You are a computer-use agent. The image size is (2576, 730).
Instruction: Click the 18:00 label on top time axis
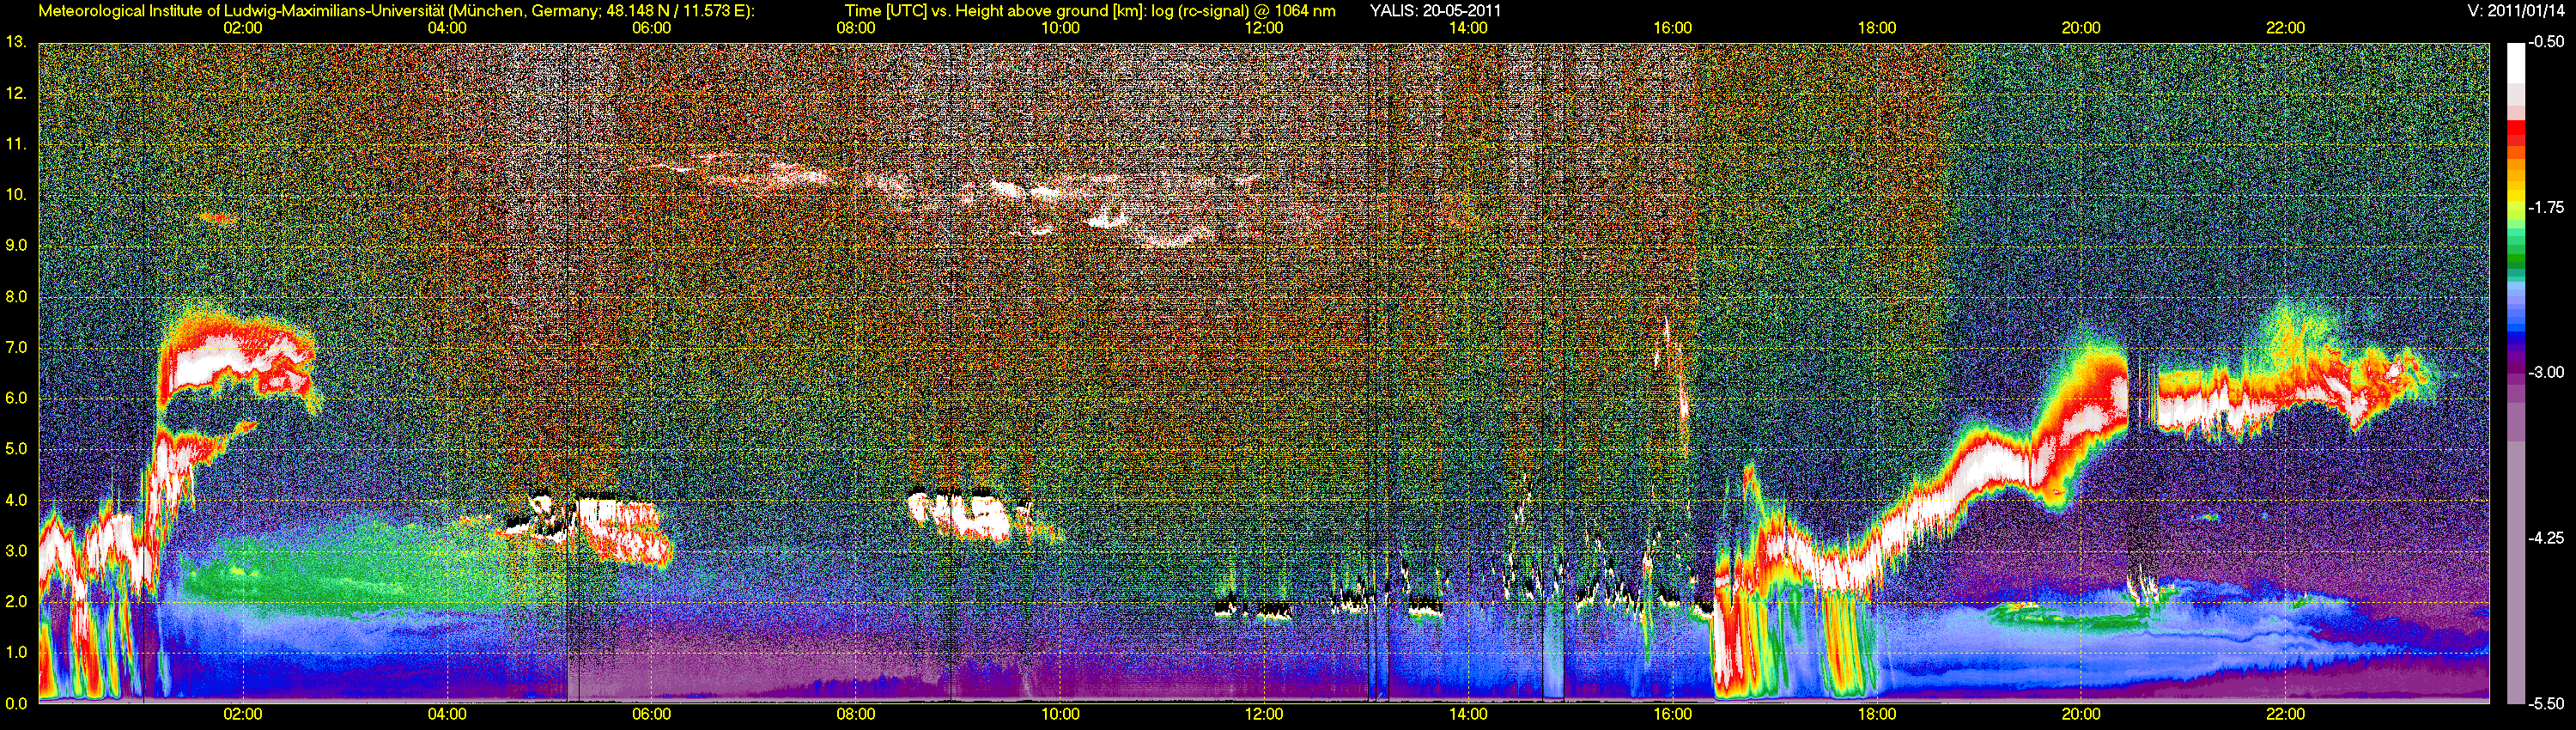tap(1877, 28)
